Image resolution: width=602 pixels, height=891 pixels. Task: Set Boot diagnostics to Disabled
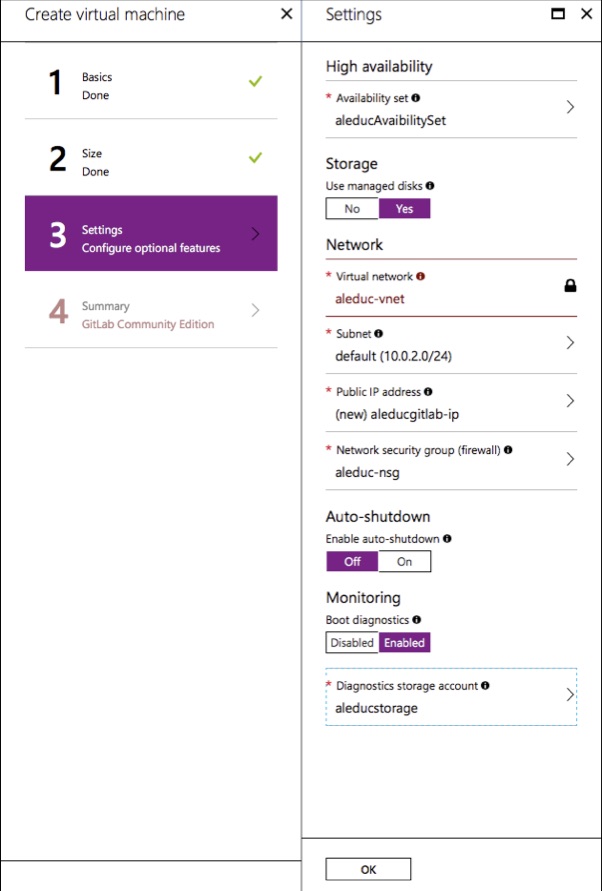click(351, 642)
